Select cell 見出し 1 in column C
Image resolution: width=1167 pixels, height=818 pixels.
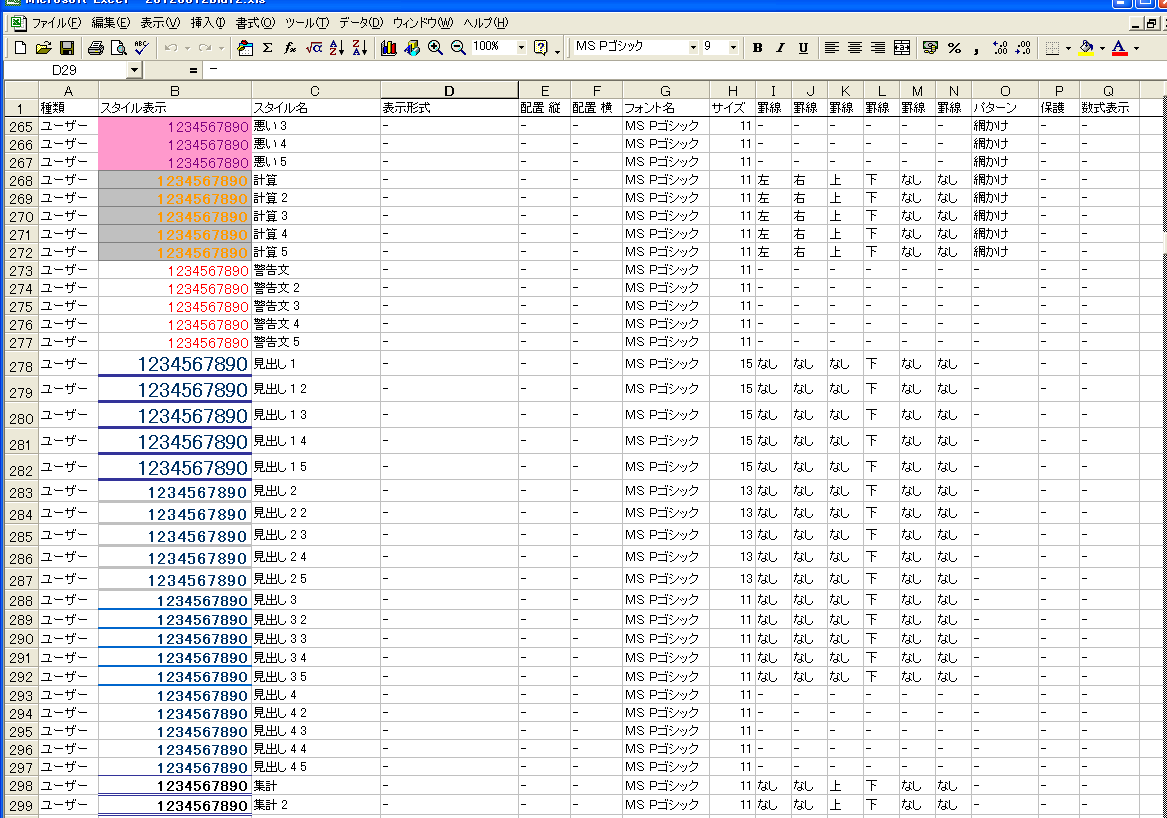point(316,364)
